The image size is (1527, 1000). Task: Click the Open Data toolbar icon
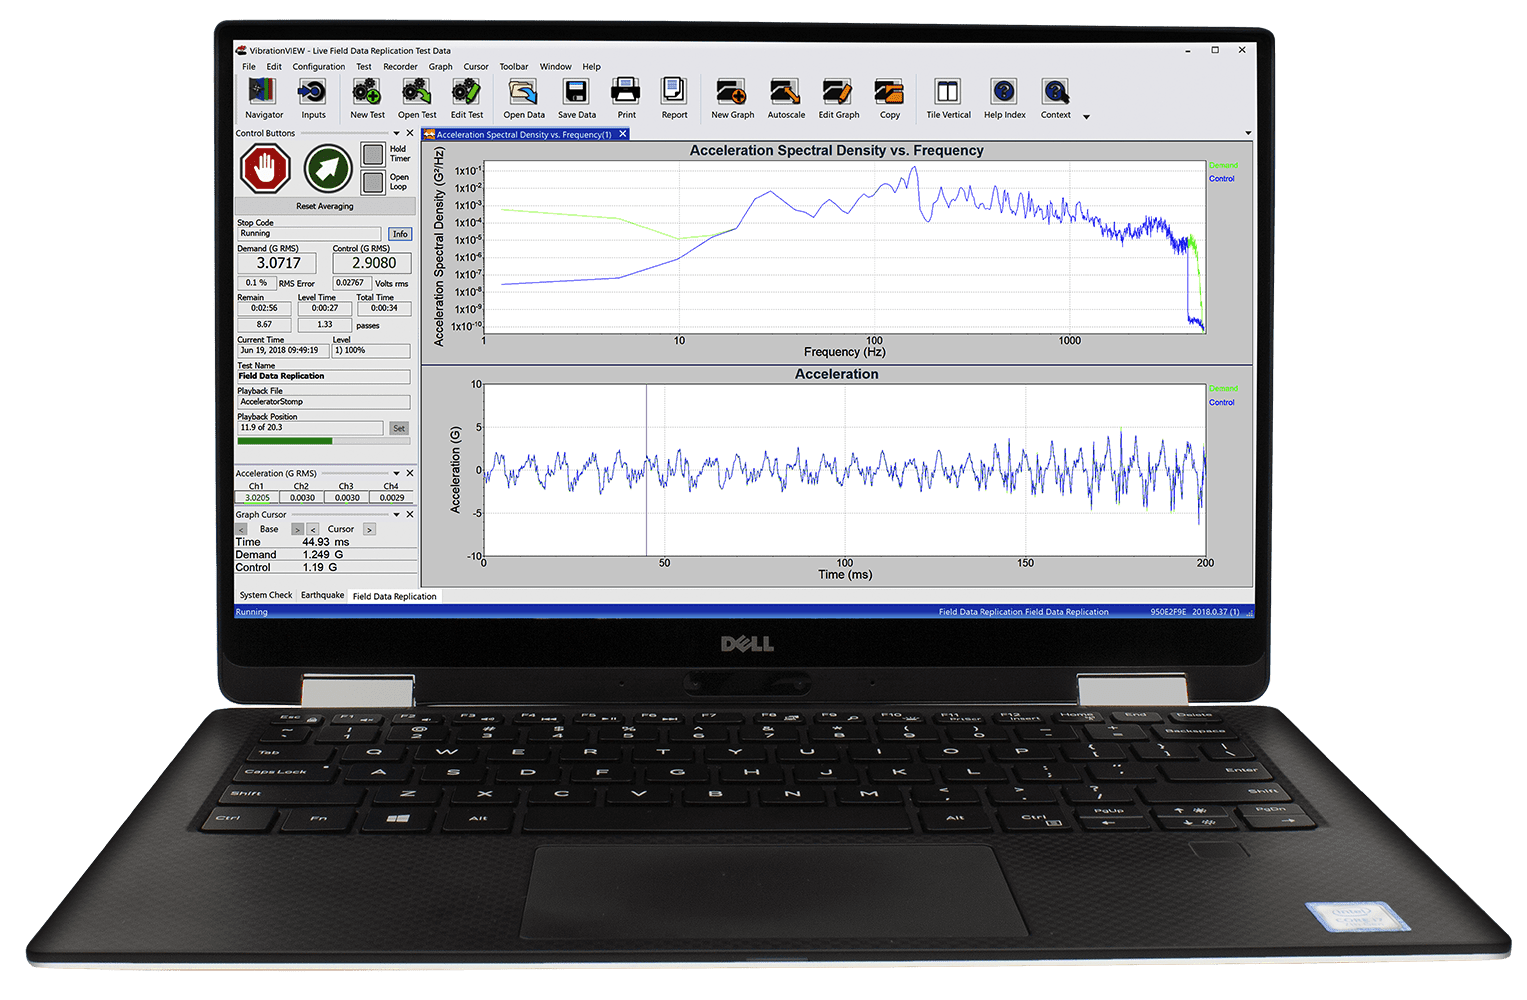[523, 92]
